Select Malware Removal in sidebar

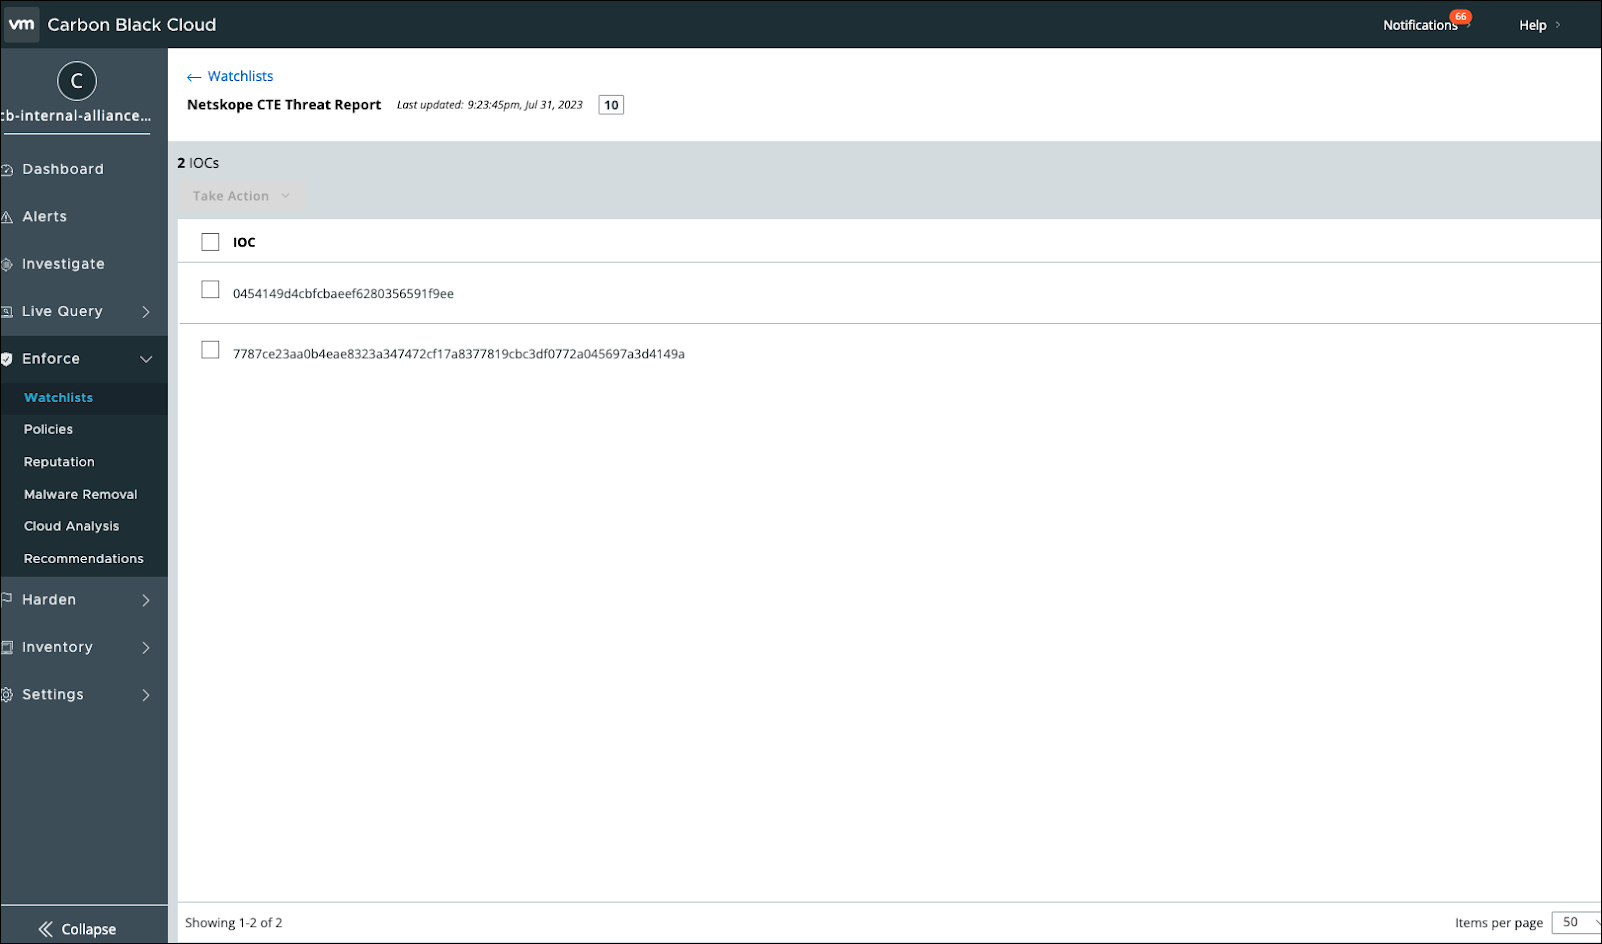pos(81,494)
